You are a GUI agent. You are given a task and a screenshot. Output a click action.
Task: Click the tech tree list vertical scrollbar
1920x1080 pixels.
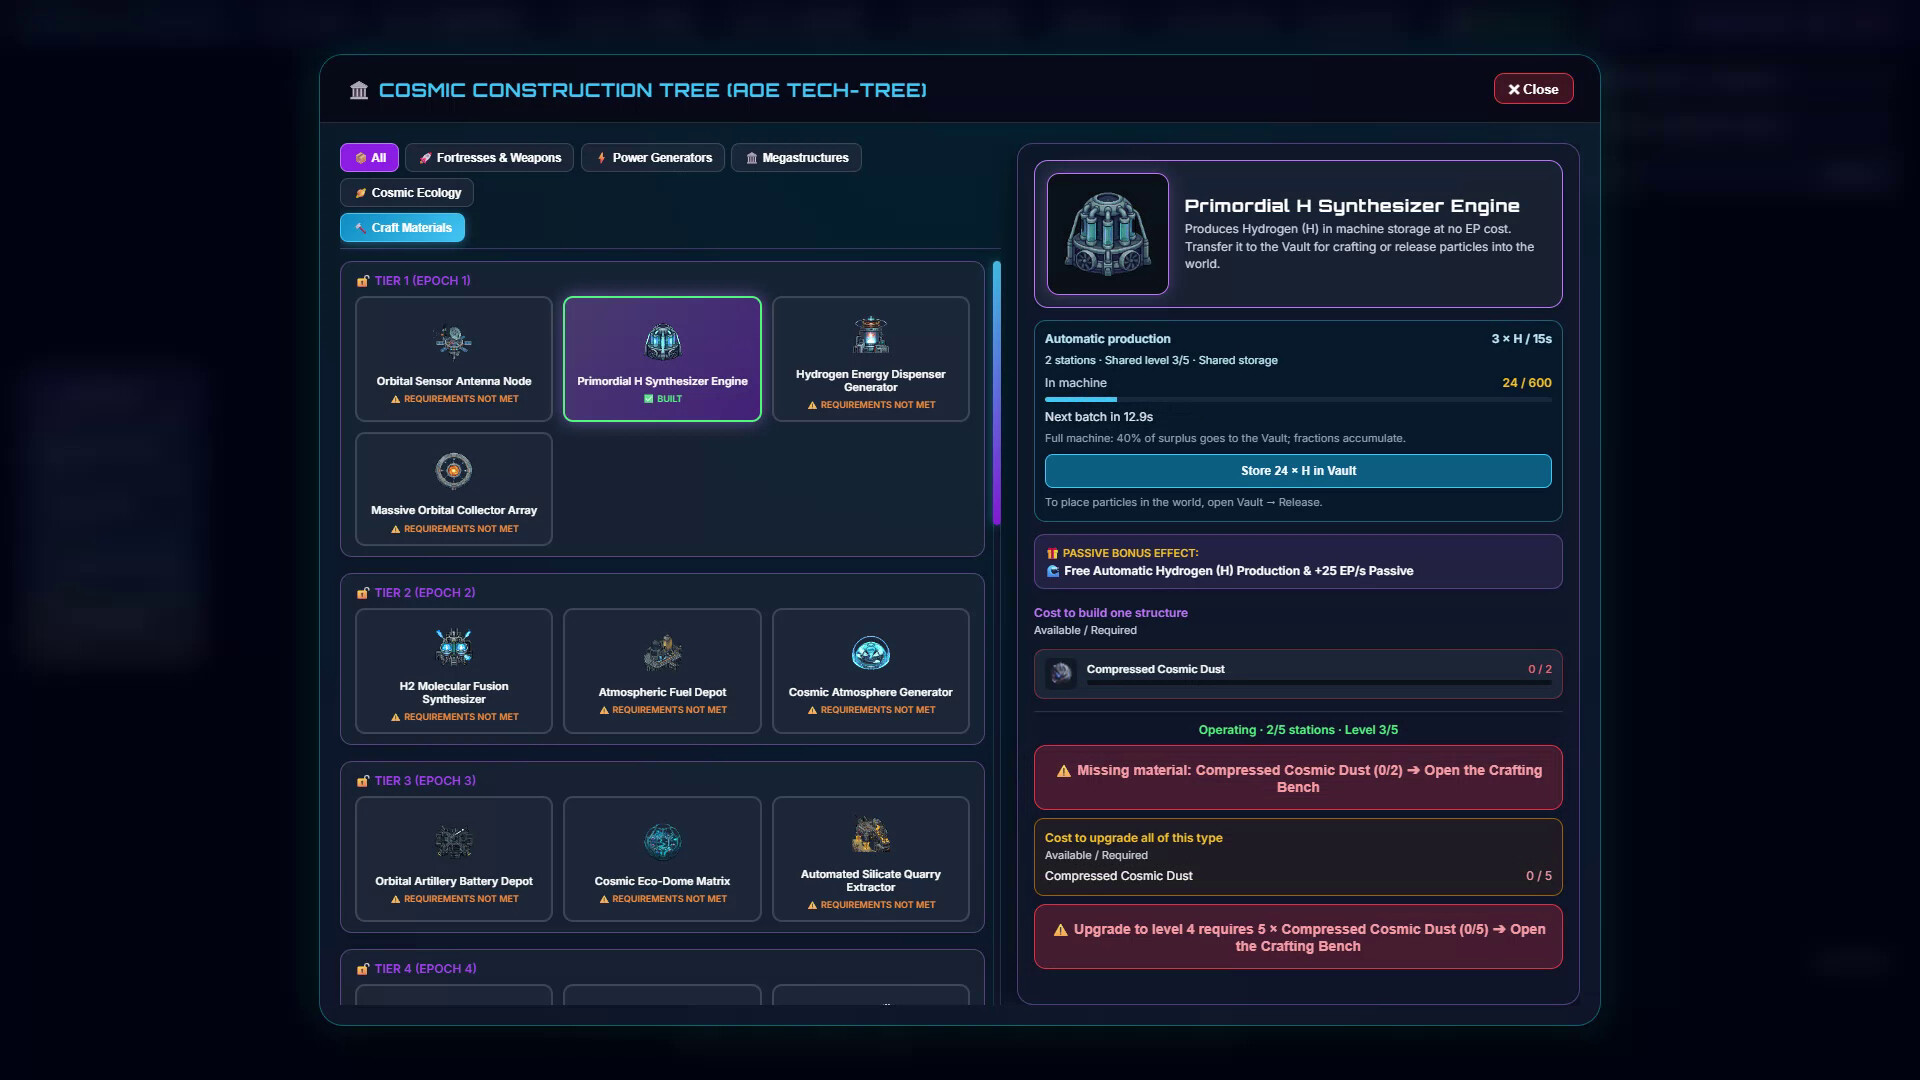click(x=996, y=393)
